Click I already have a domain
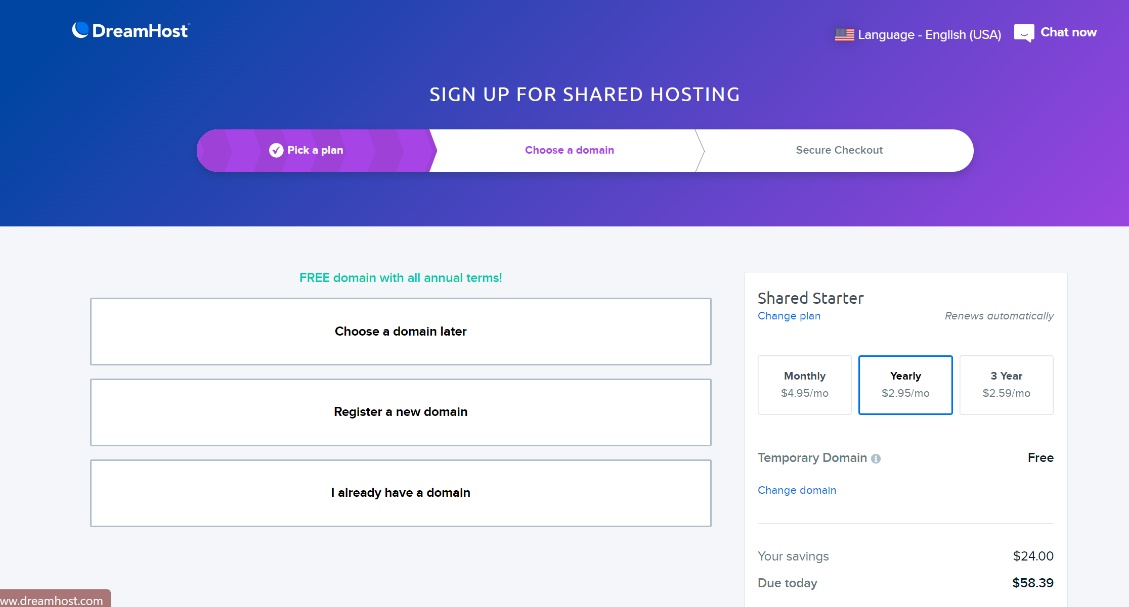 tap(400, 493)
